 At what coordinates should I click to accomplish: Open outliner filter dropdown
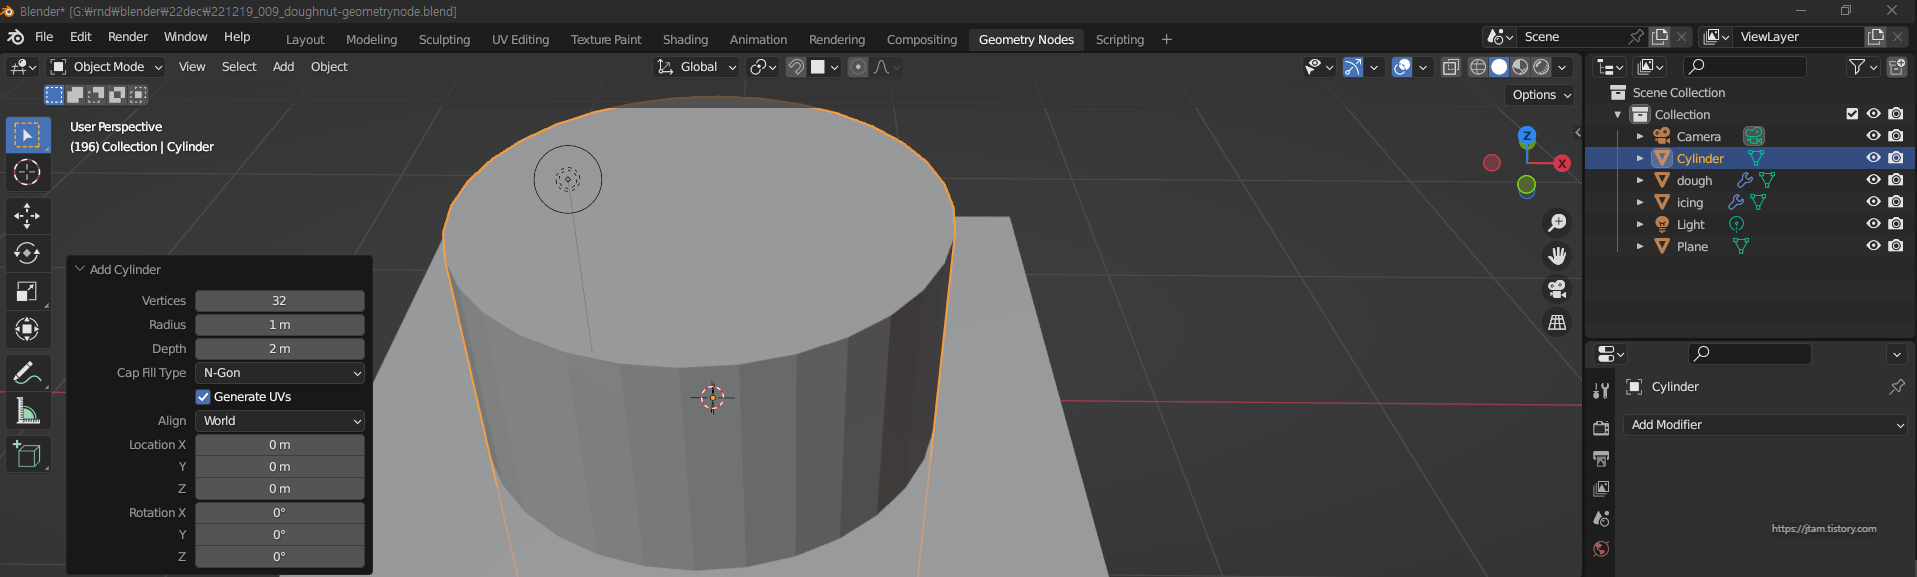coord(1863,67)
